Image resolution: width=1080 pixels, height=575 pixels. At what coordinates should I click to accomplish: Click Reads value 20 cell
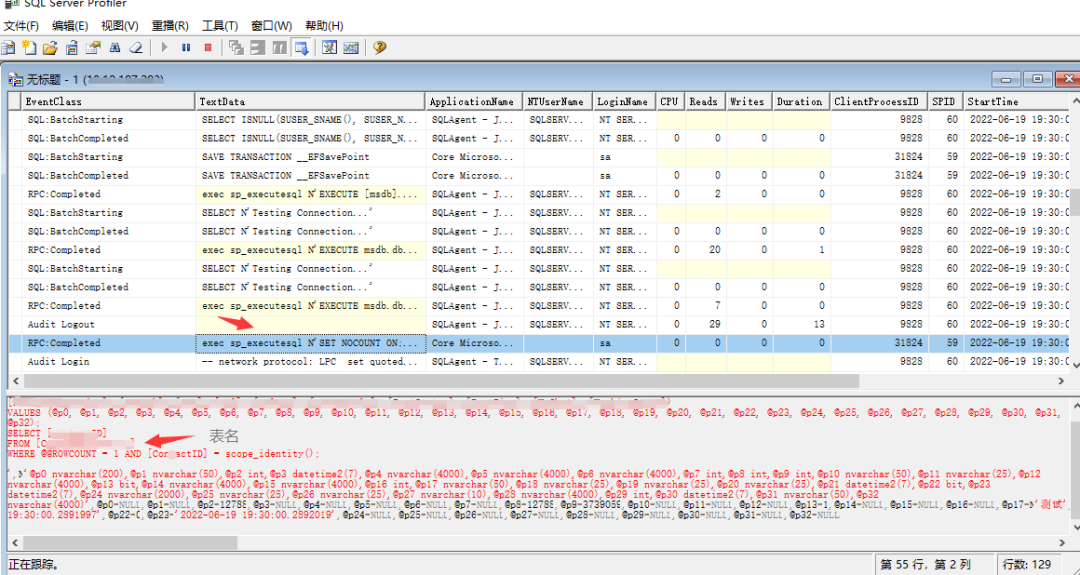[x=705, y=249]
